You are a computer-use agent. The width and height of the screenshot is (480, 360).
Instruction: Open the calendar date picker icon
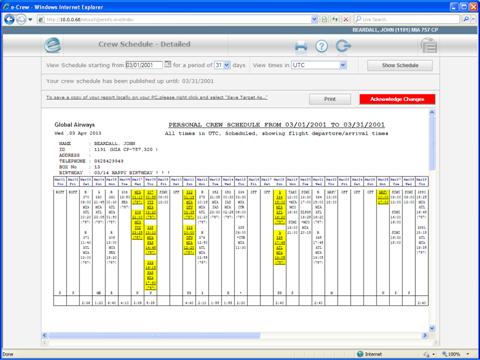click(x=168, y=64)
